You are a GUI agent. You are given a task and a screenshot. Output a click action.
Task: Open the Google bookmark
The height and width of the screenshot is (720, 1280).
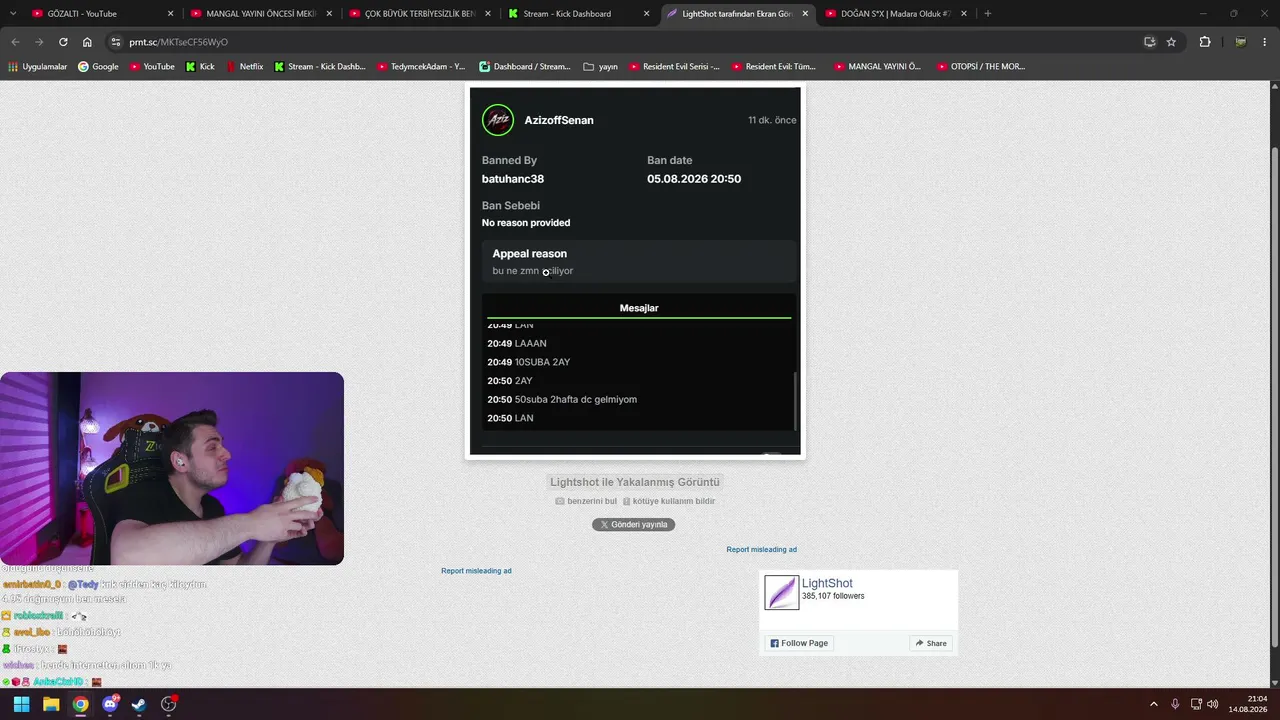(x=98, y=67)
